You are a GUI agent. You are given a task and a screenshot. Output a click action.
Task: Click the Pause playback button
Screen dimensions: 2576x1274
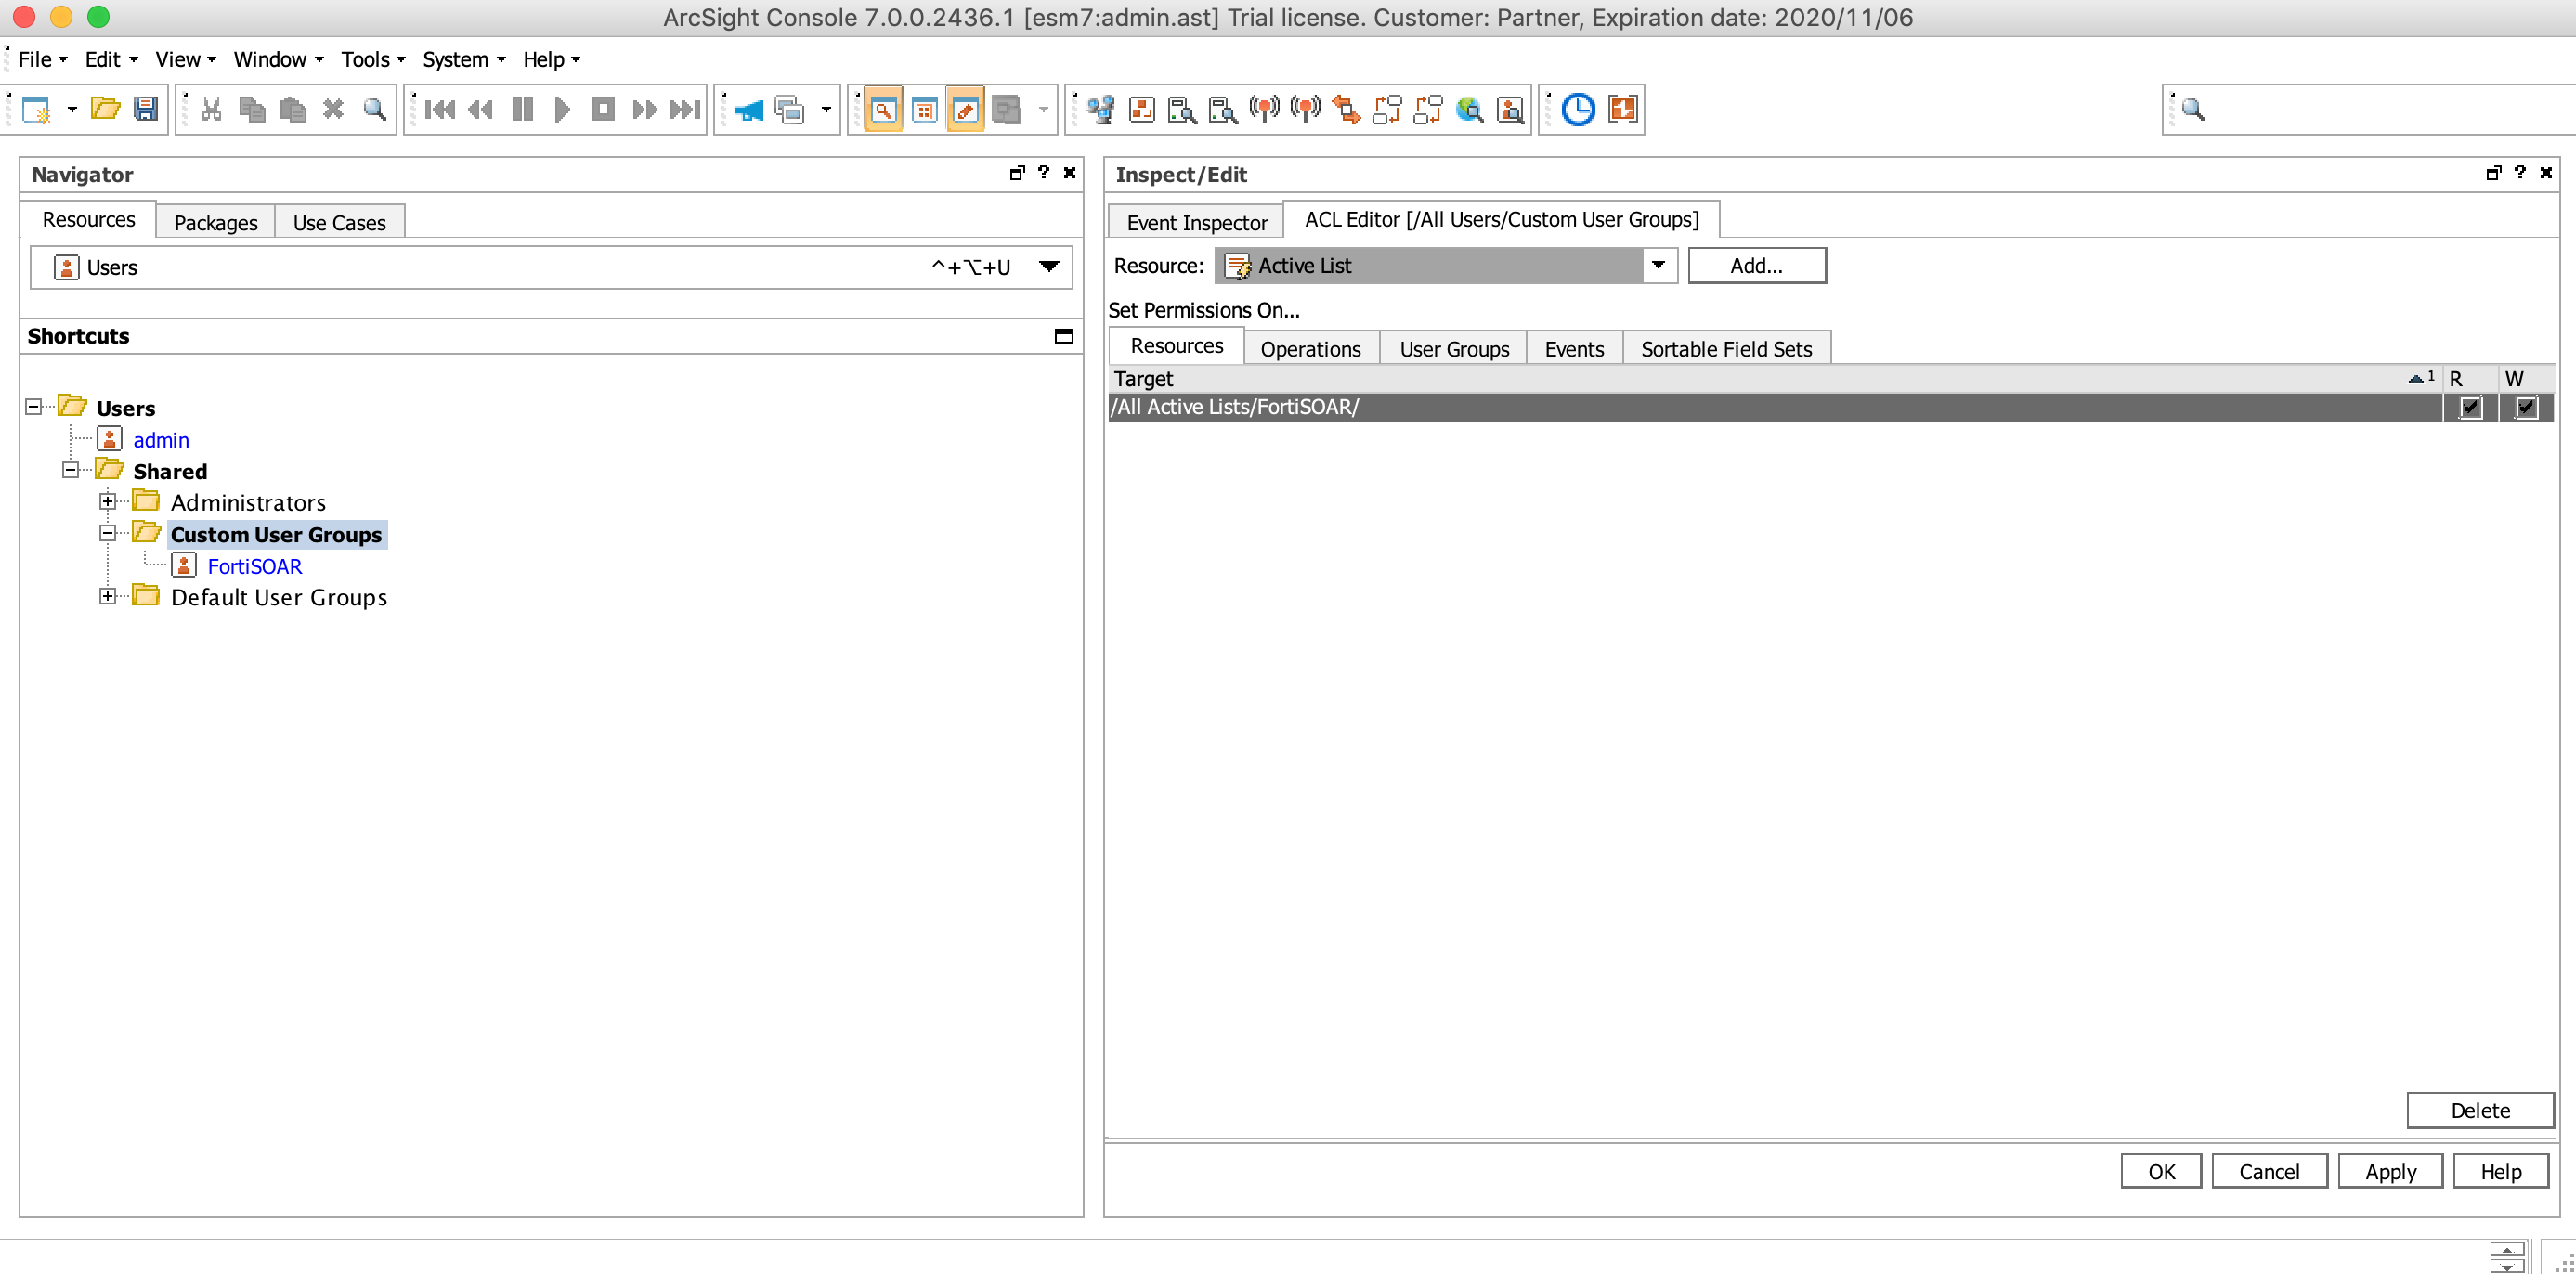tap(522, 109)
